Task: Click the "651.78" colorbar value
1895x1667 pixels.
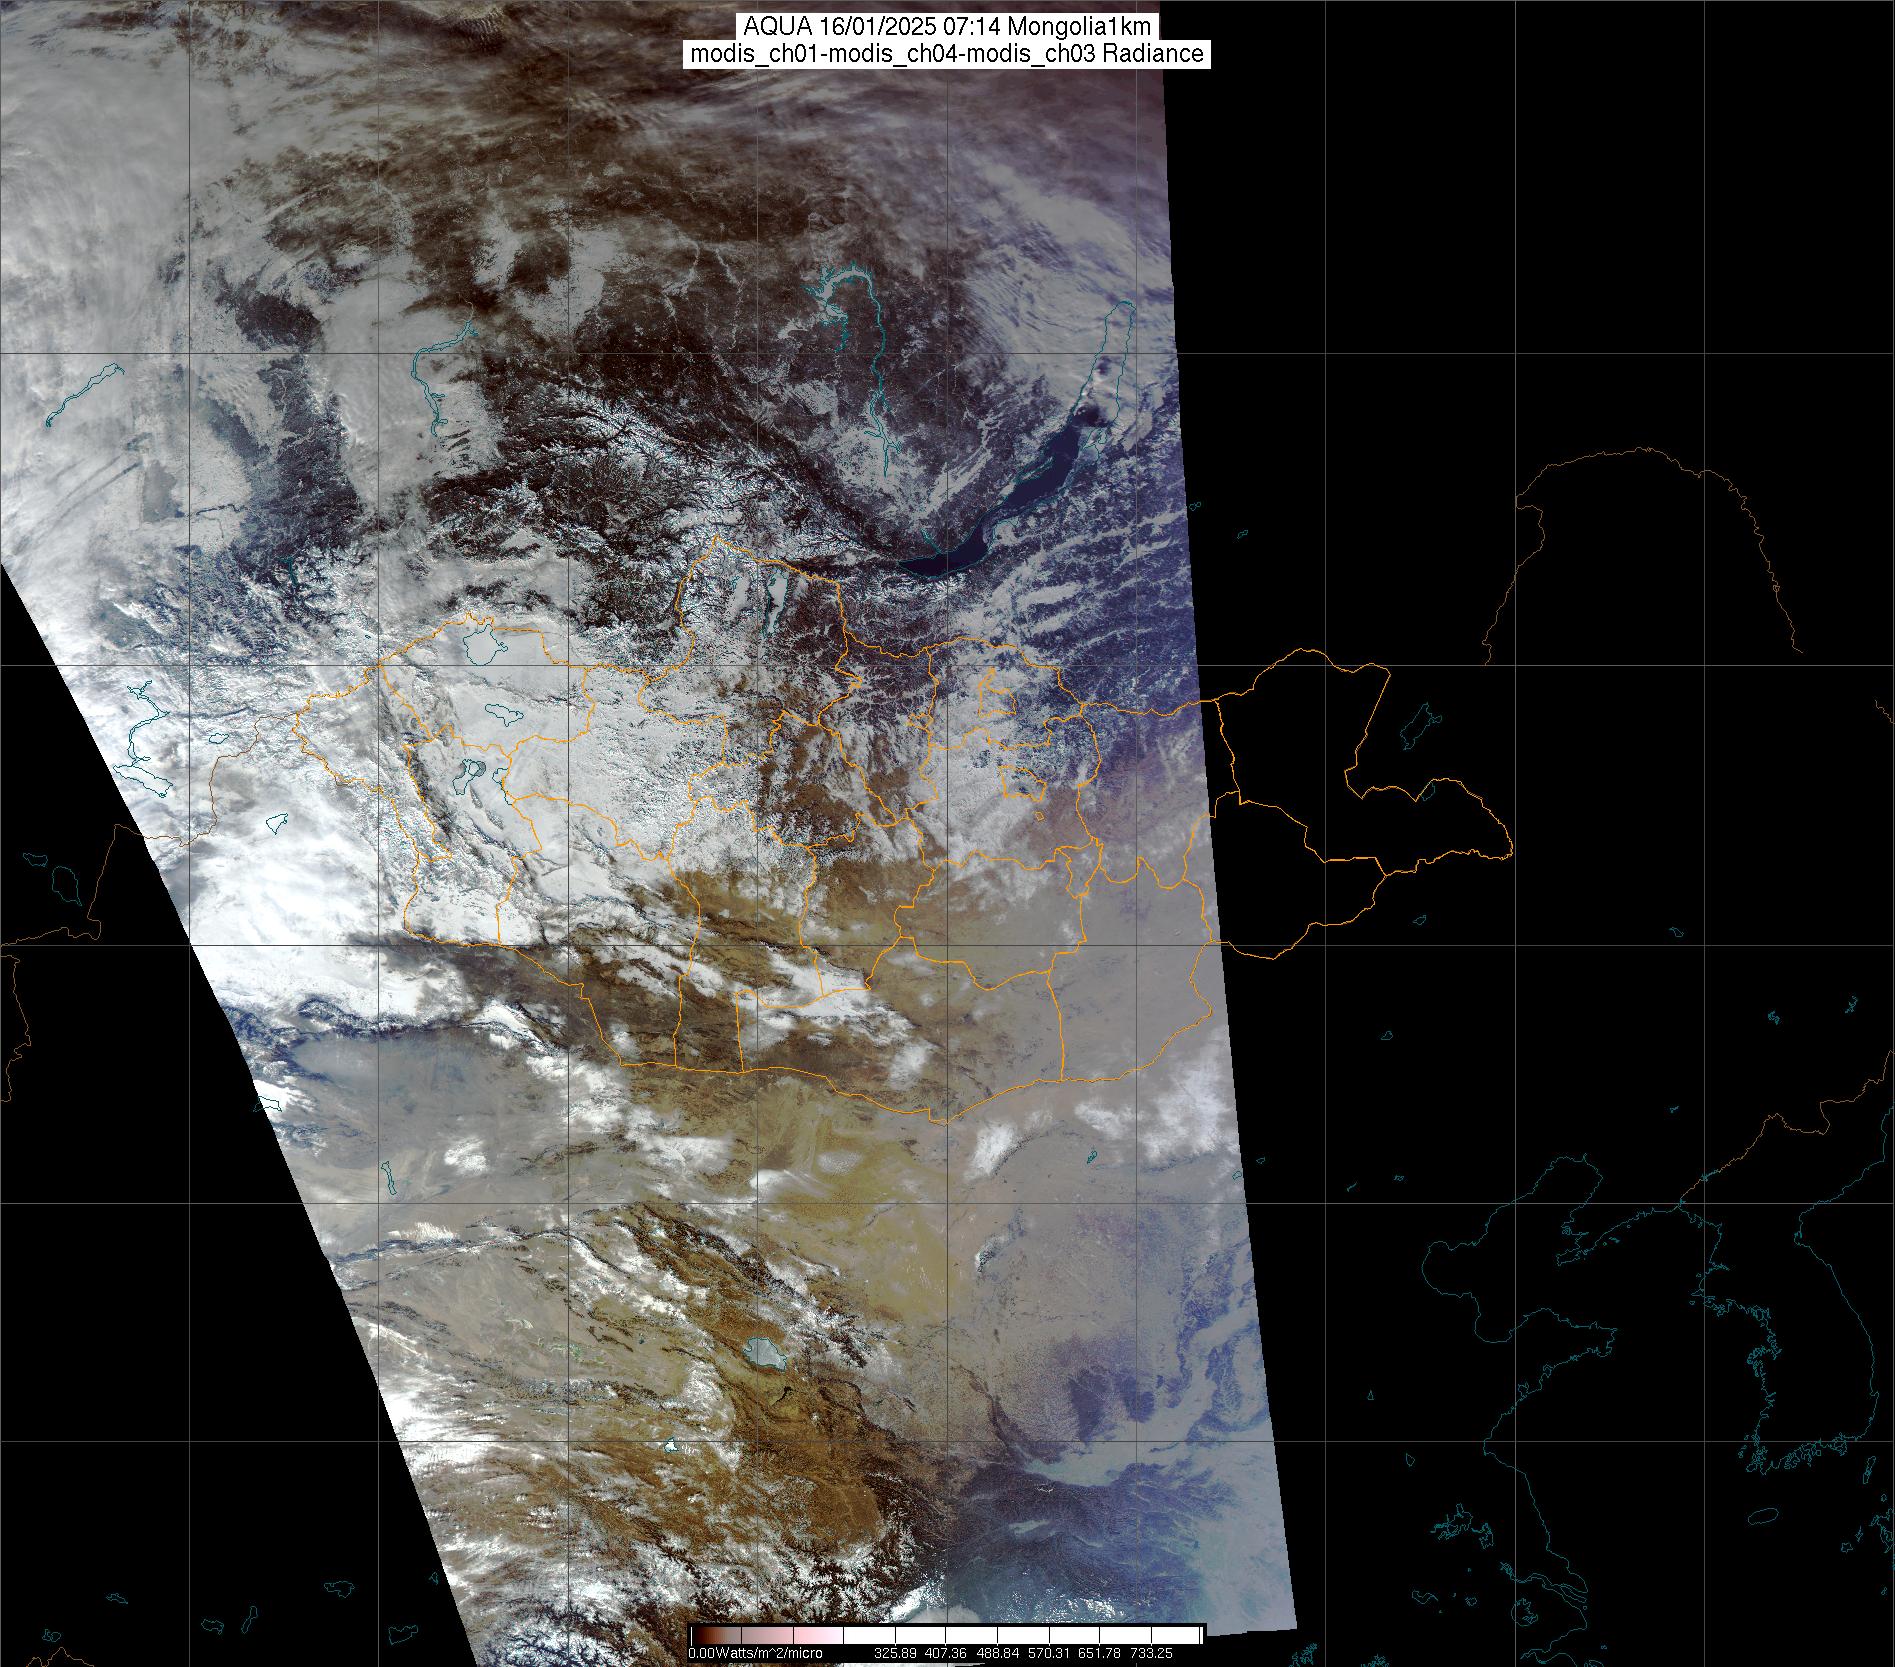Action: pyautogui.click(x=1099, y=1653)
